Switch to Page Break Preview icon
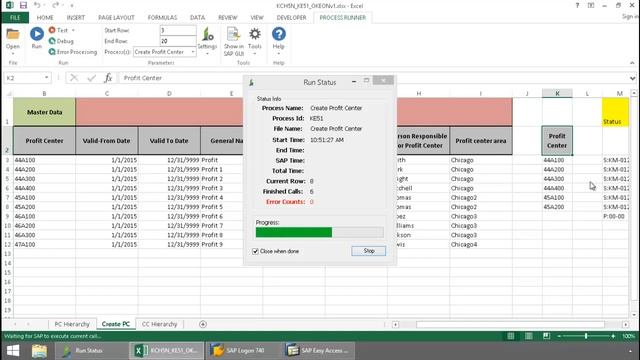The height and width of the screenshot is (360, 640). (547, 336)
